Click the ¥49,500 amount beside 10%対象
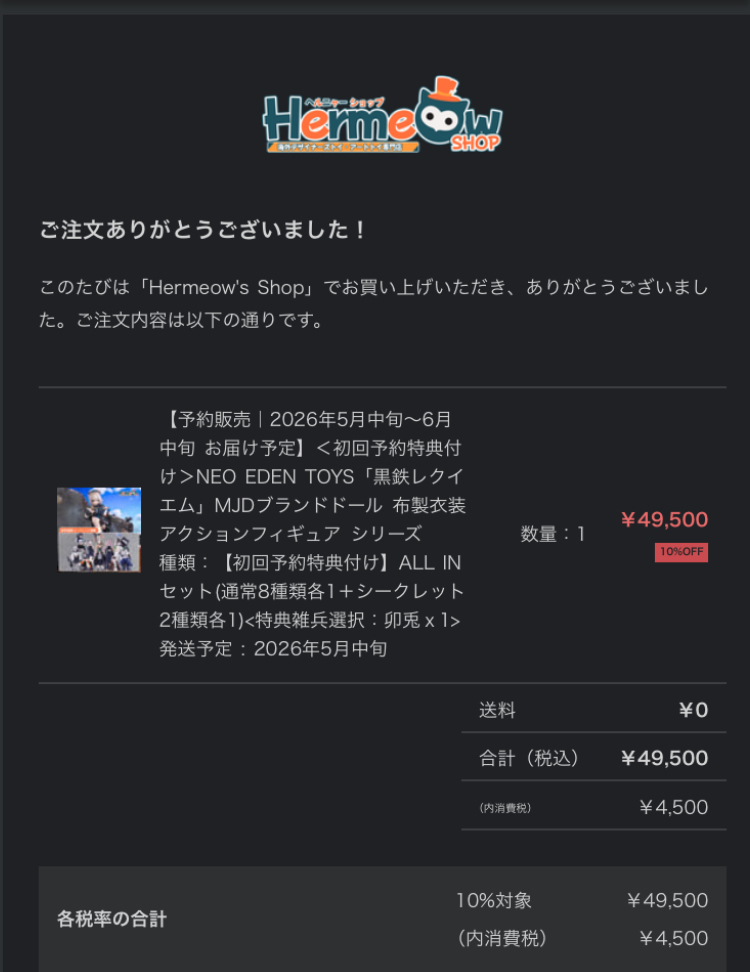The width and height of the screenshot is (750, 972). point(668,900)
